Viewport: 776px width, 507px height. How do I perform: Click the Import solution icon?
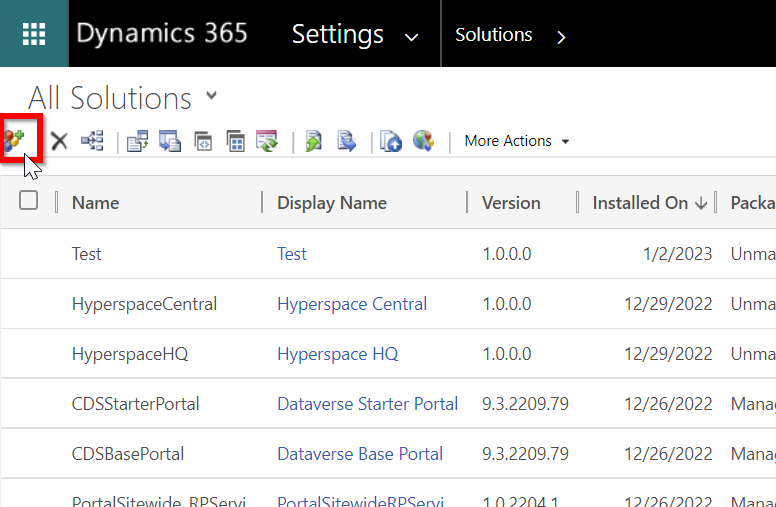click(x=138, y=141)
